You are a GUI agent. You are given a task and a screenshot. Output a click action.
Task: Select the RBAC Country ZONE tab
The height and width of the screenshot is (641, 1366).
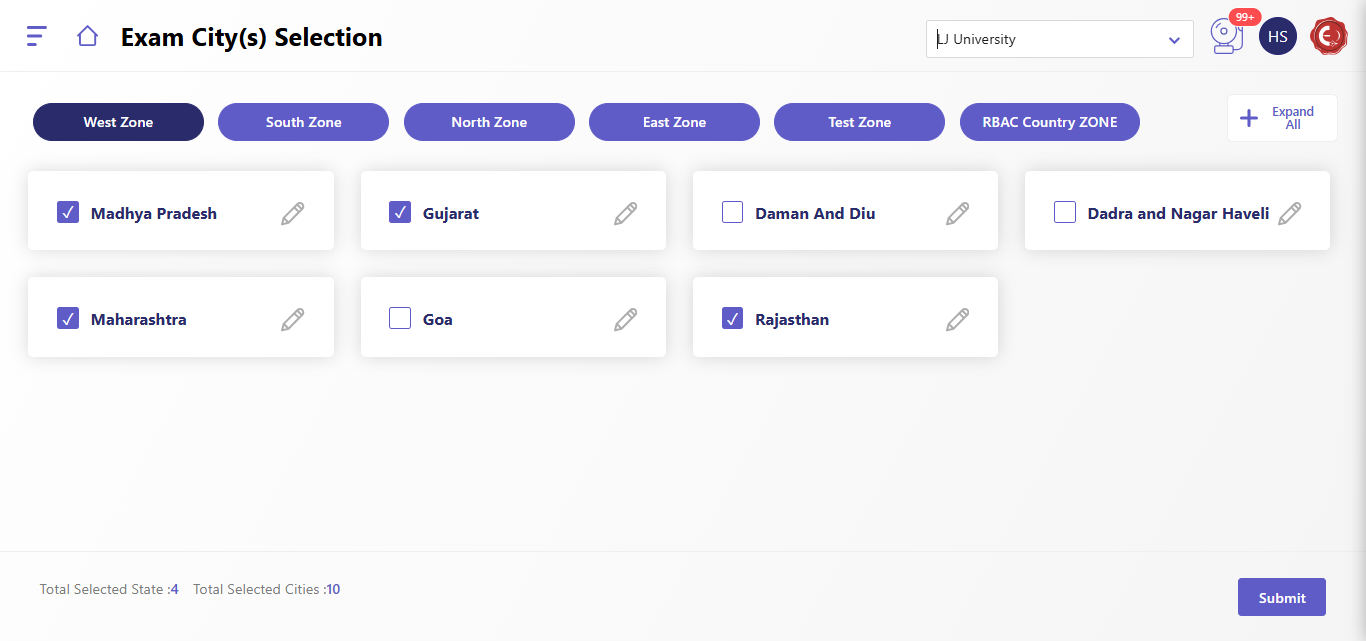tap(1049, 122)
